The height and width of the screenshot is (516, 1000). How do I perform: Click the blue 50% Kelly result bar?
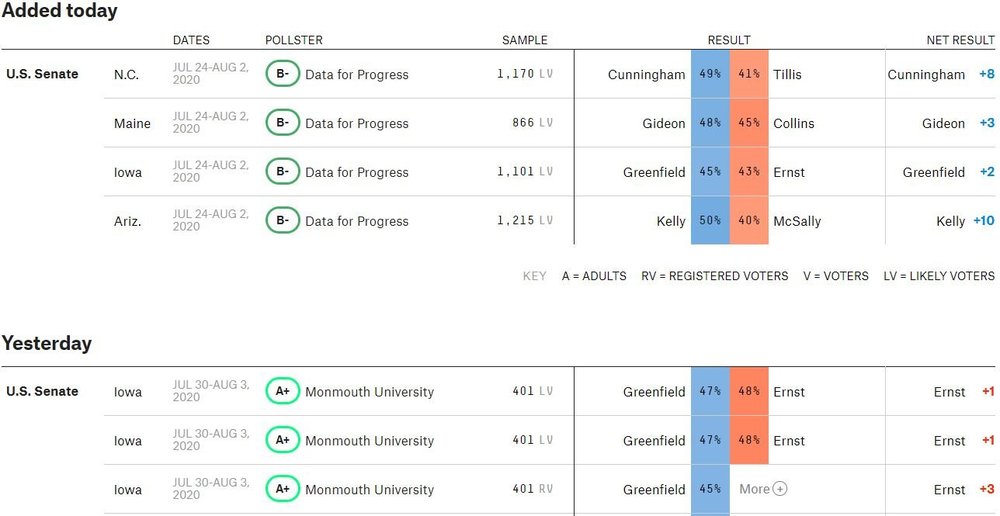pos(710,221)
